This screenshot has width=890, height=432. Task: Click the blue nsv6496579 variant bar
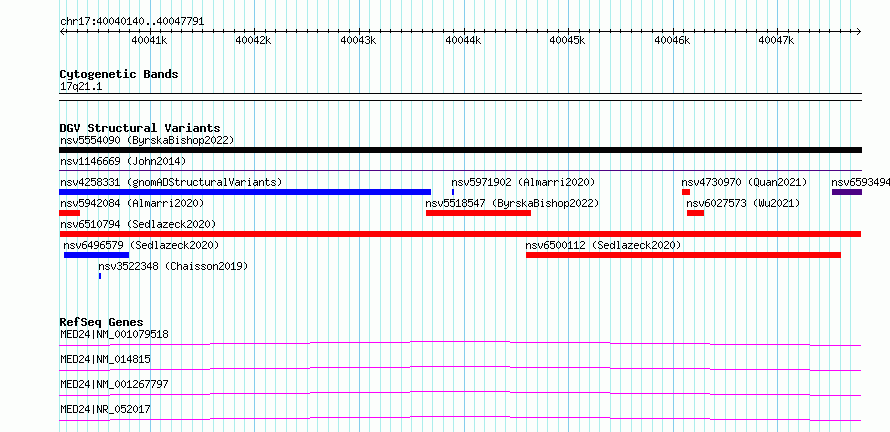96,255
